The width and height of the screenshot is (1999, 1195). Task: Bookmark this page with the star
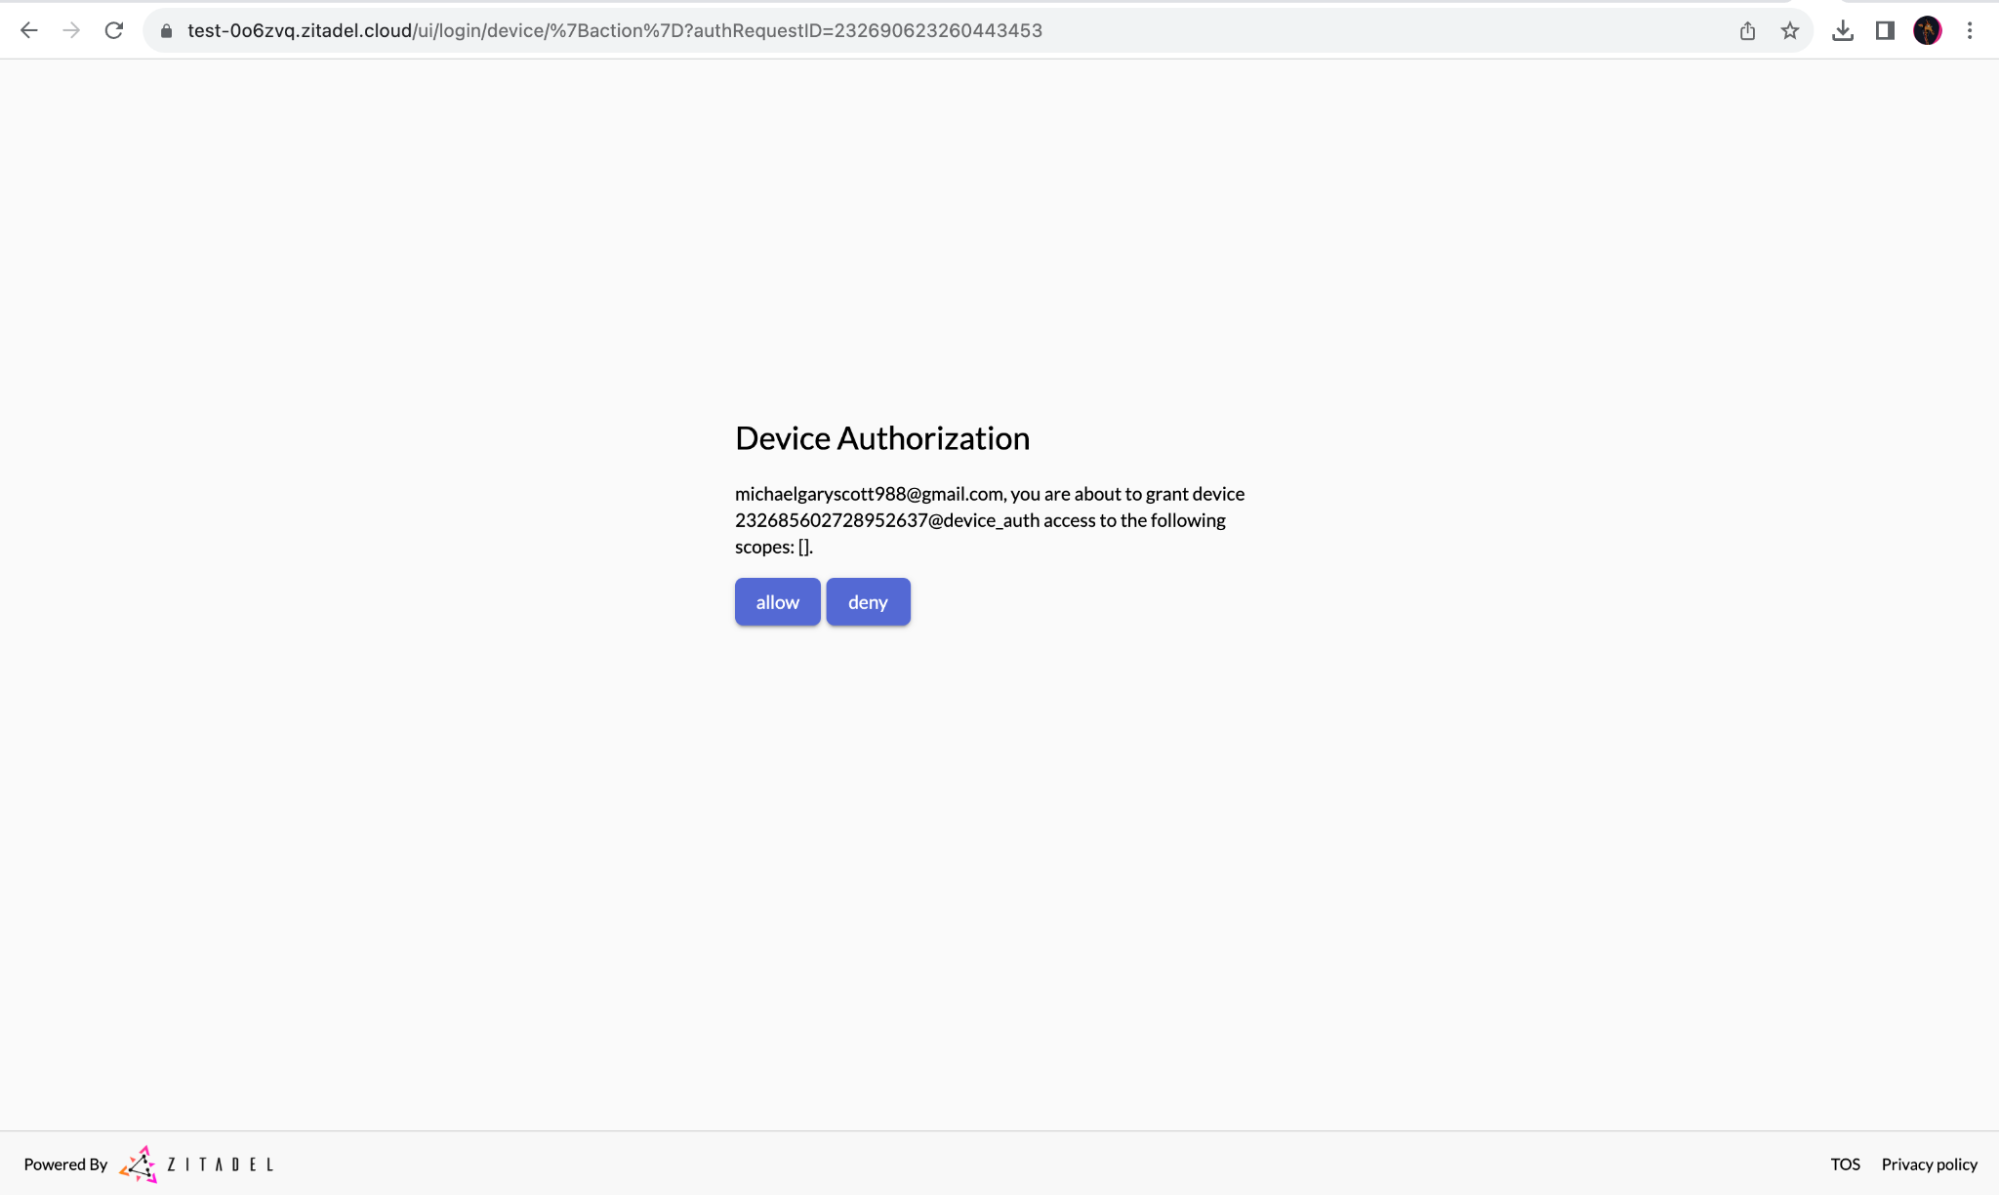[1790, 31]
